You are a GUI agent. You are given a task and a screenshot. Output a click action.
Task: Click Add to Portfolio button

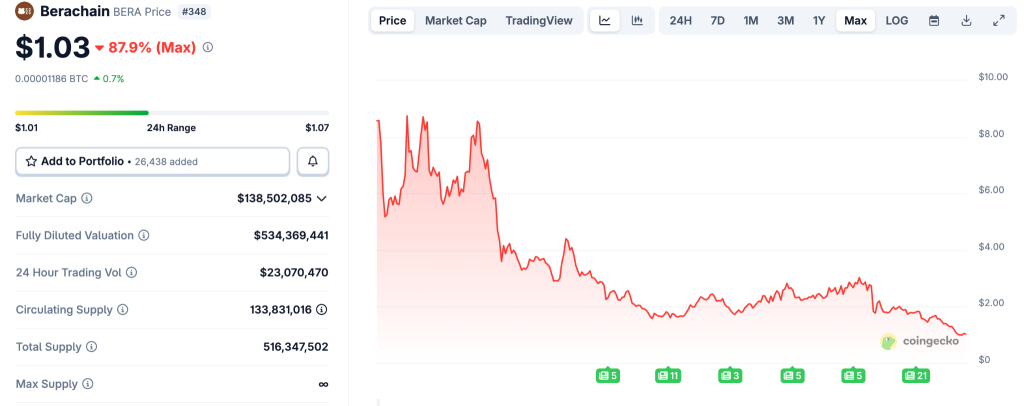point(152,161)
